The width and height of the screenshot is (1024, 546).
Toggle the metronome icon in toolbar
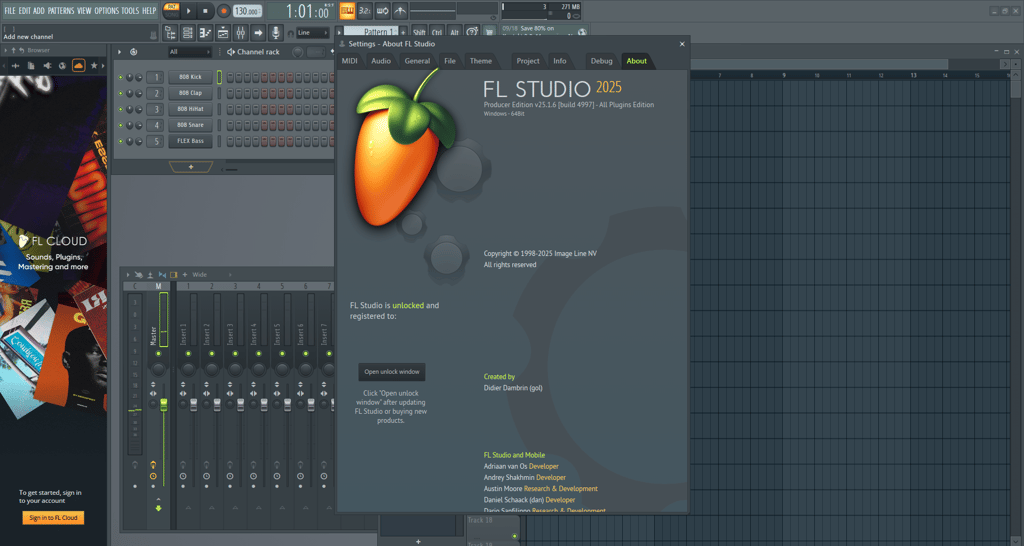point(400,10)
